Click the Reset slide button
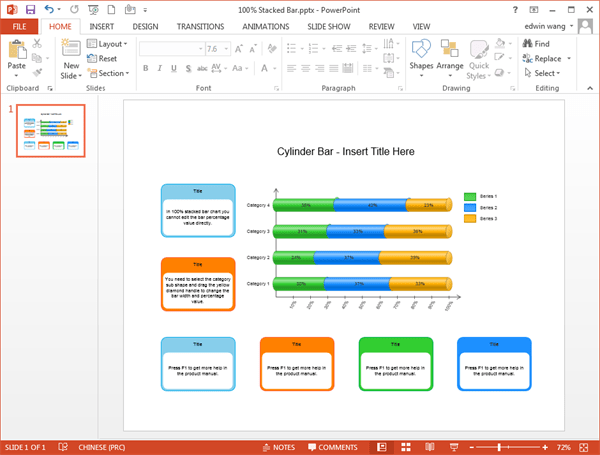Image resolution: width=600 pixels, height=455 pixels. 102,58
